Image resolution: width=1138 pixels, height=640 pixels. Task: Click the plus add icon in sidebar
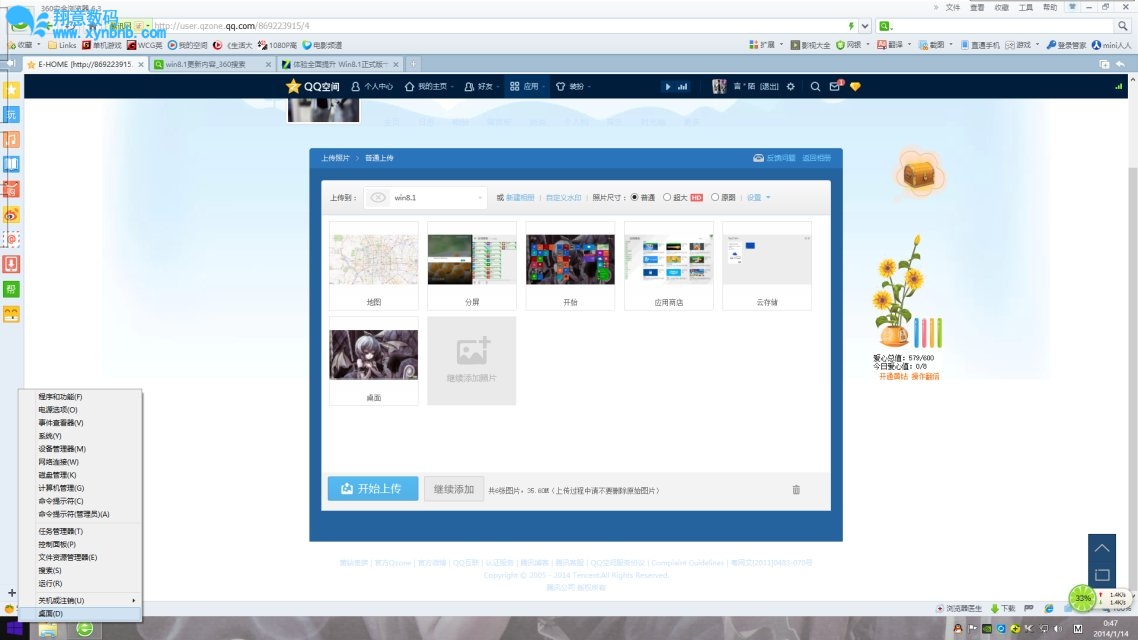(x=12, y=593)
